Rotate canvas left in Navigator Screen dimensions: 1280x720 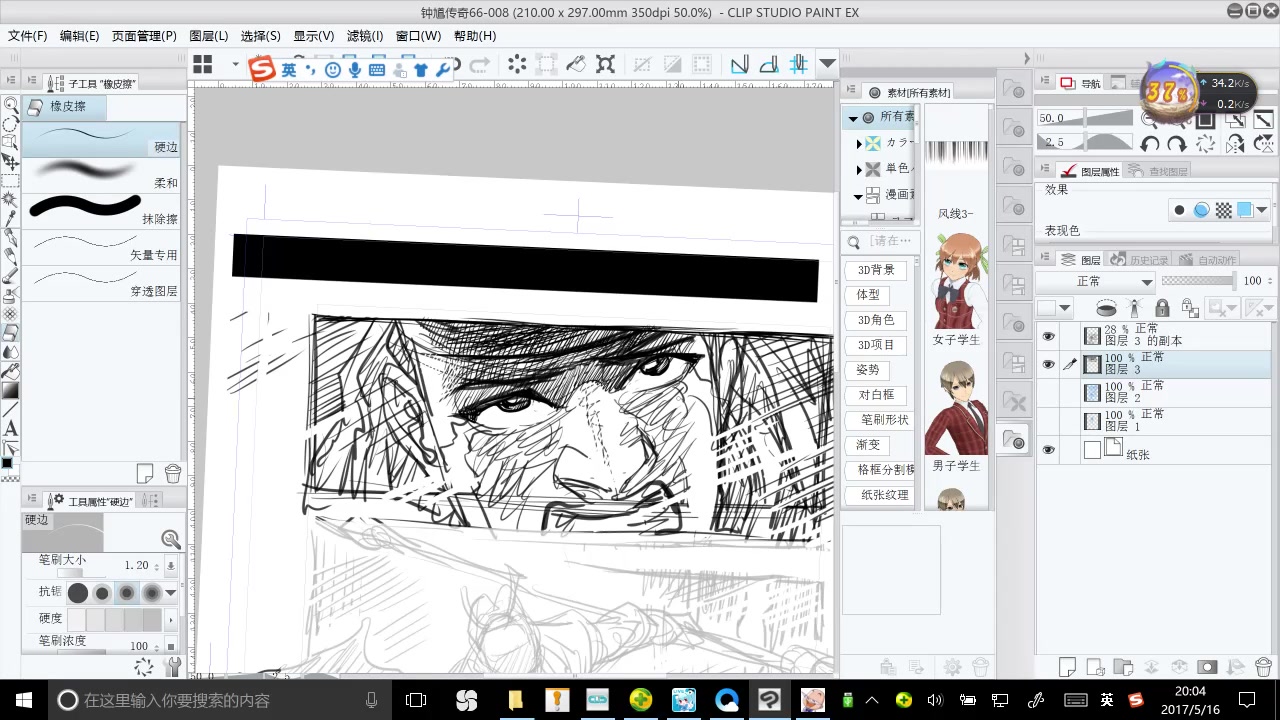[x=1149, y=144]
